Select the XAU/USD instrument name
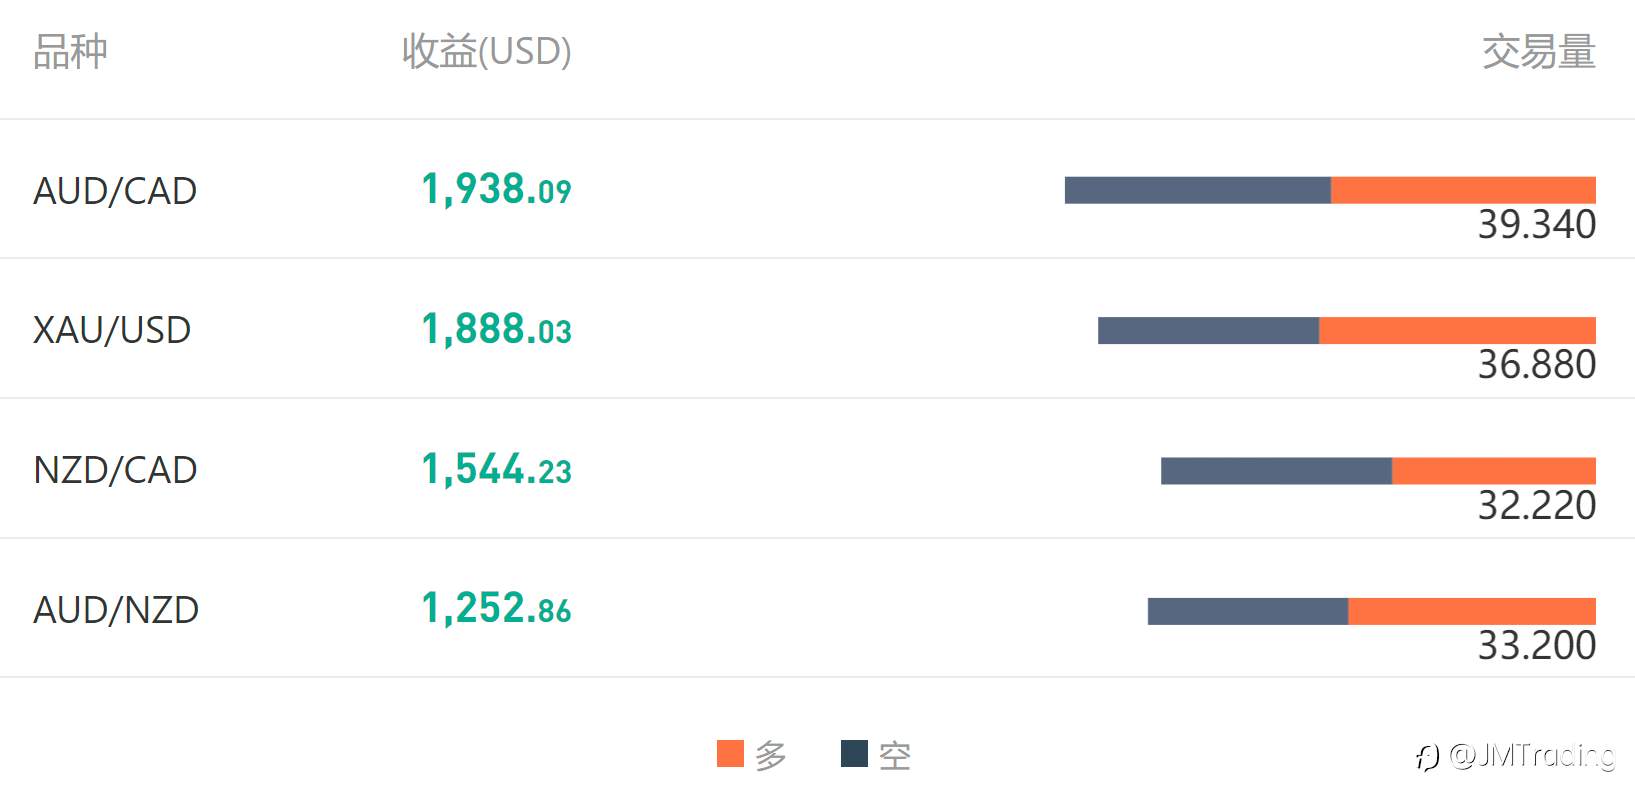 click(112, 330)
